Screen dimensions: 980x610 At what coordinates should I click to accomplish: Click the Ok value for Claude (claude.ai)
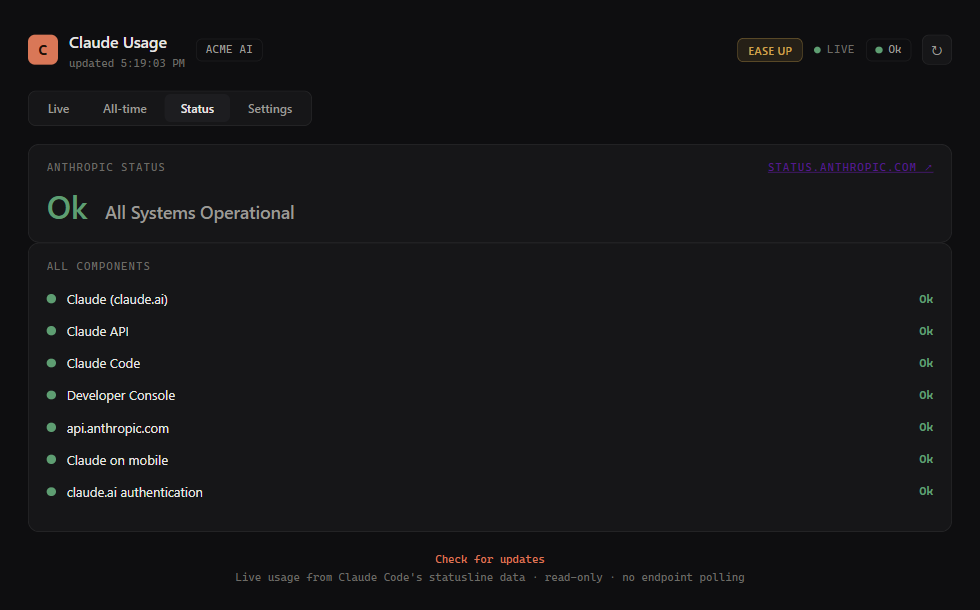(926, 299)
